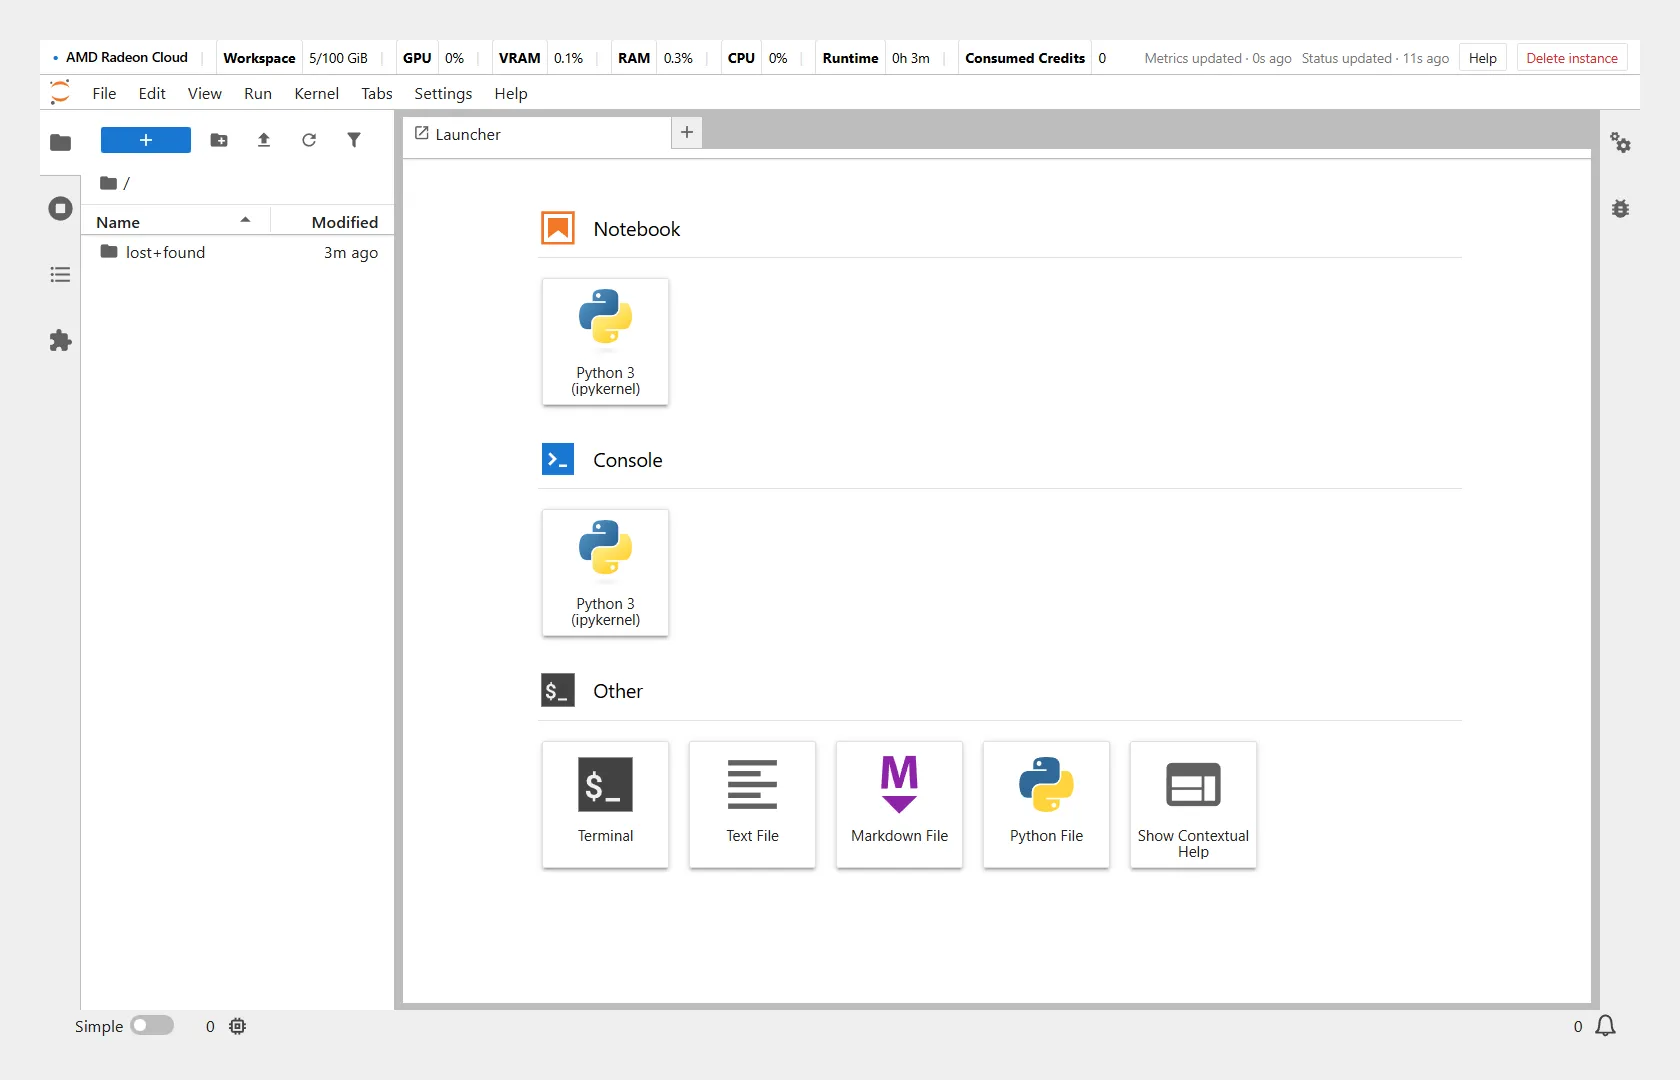
Task: Click the Upload Files icon
Action: pos(264,140)
